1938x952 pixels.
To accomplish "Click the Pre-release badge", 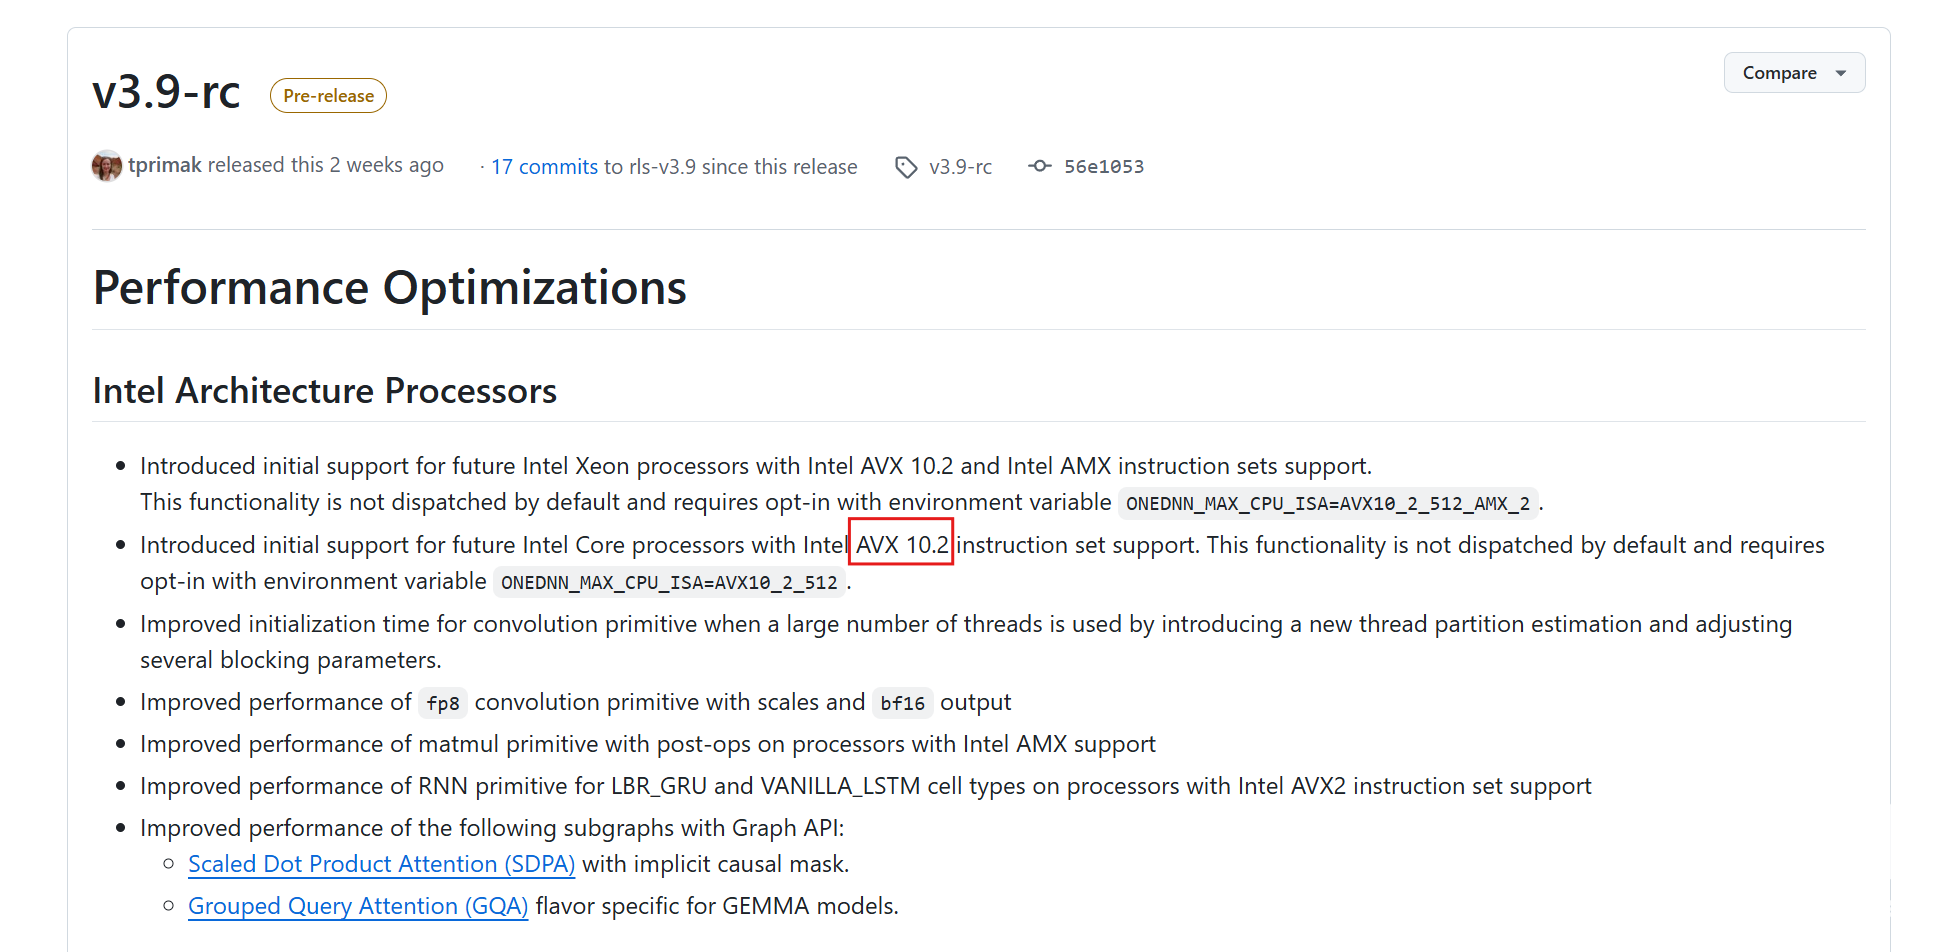I will click(x=328, y=96).
